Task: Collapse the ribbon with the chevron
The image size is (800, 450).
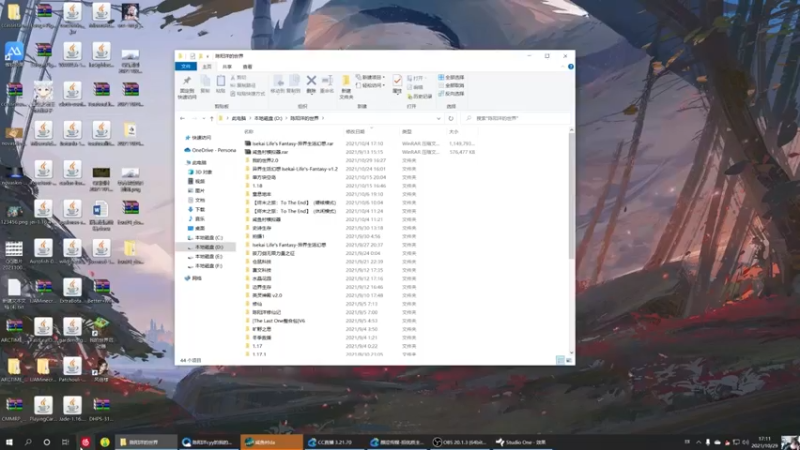Action: pyautogui.click(x=563, y=66)
